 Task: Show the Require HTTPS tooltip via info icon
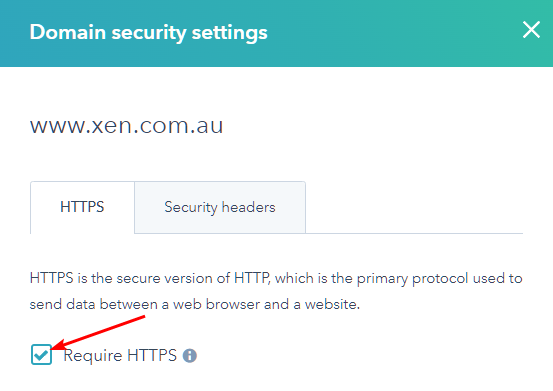tap(190, 355)
